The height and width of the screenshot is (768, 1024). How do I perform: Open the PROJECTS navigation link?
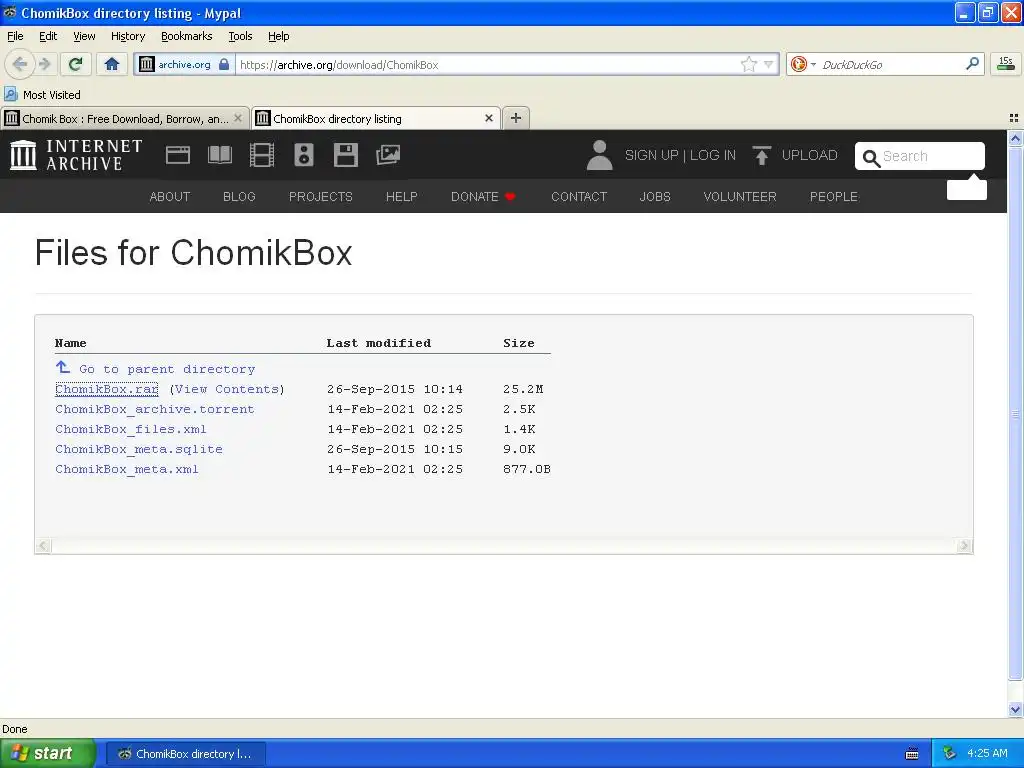click(321, 197)
